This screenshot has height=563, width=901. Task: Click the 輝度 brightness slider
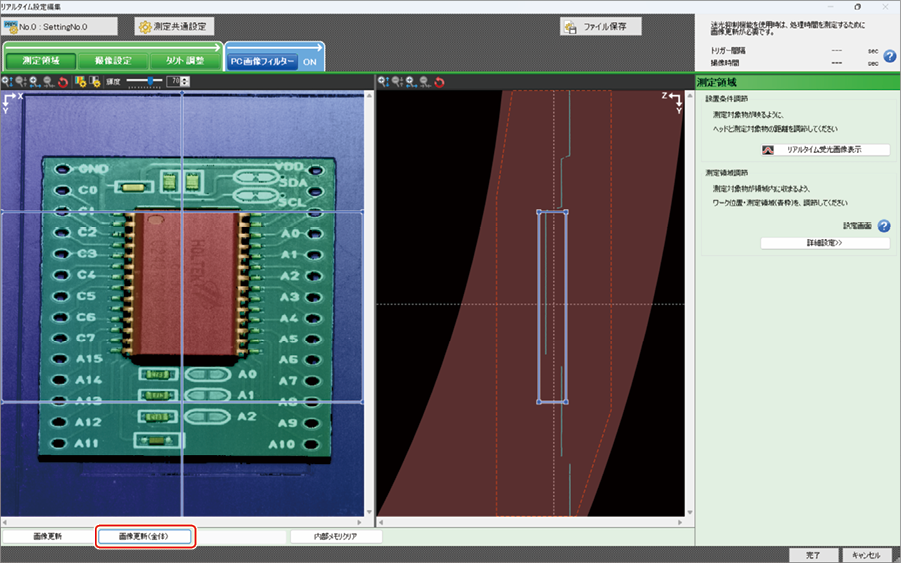tap(152, 81)
